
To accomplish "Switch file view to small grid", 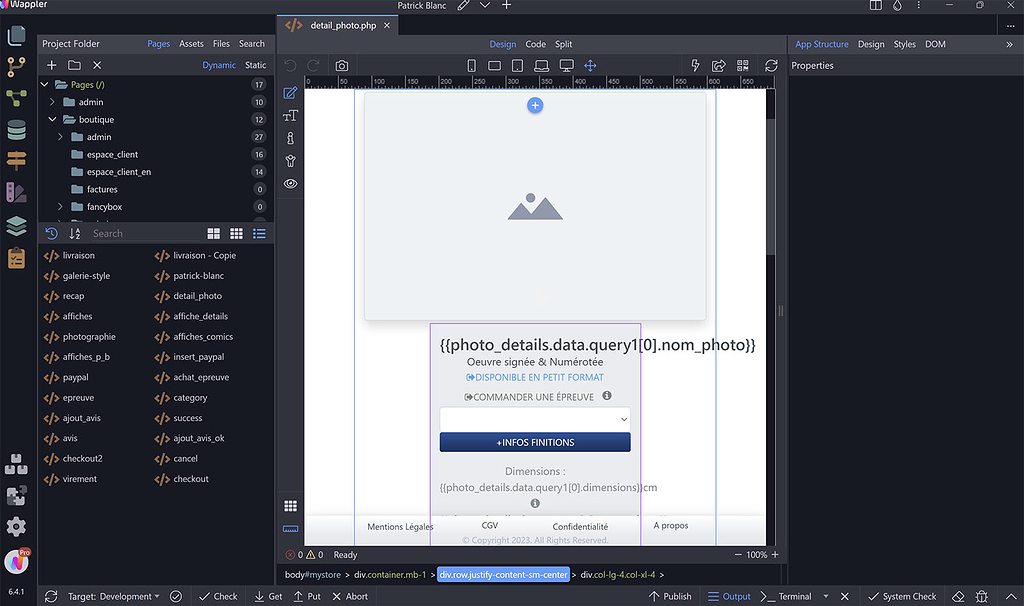I will pos(236,234).
